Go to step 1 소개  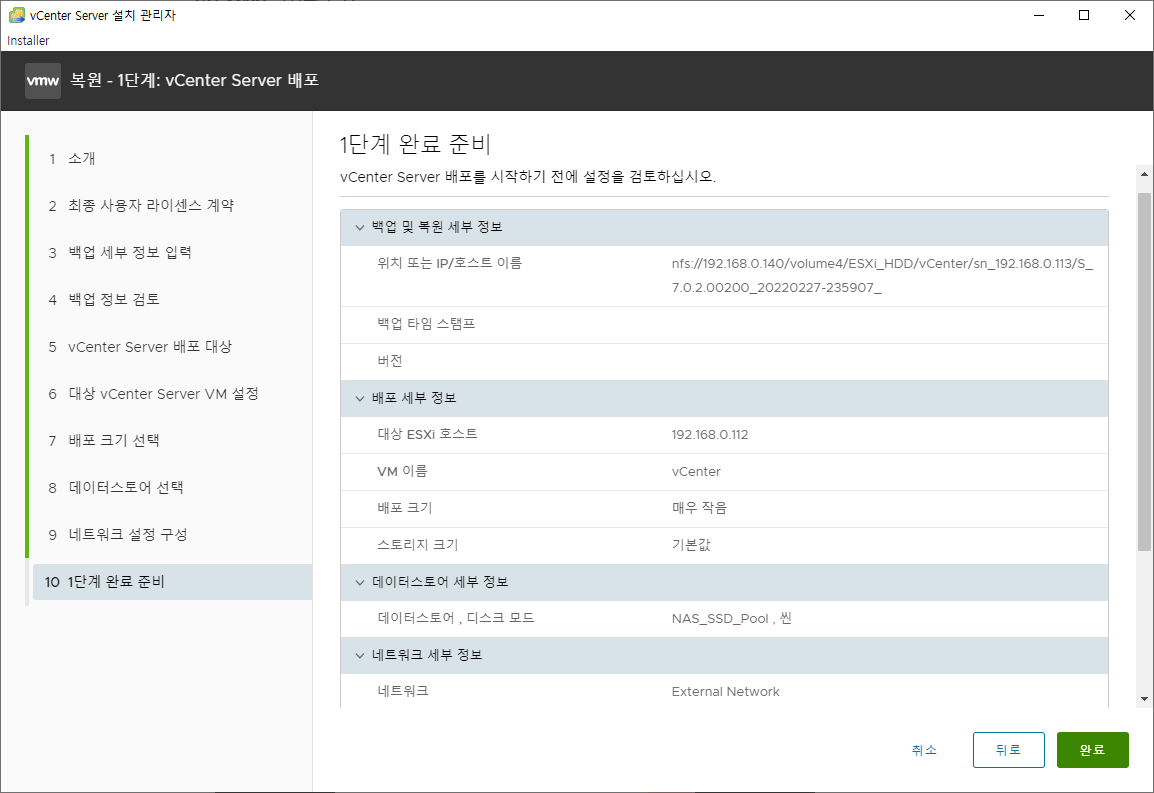coord(72,158)
